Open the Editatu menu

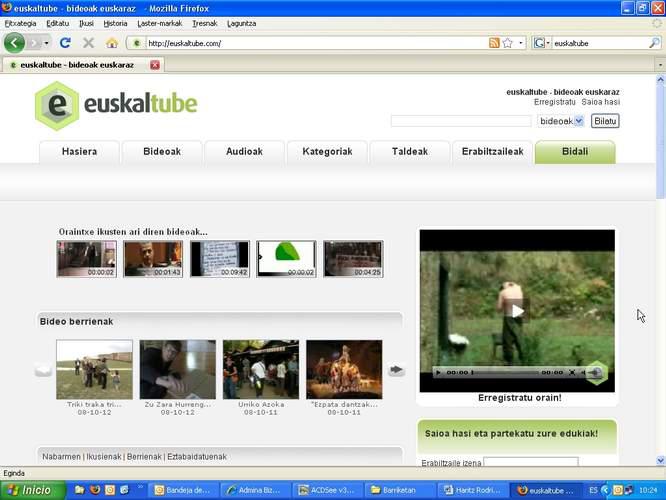point(57,23)
